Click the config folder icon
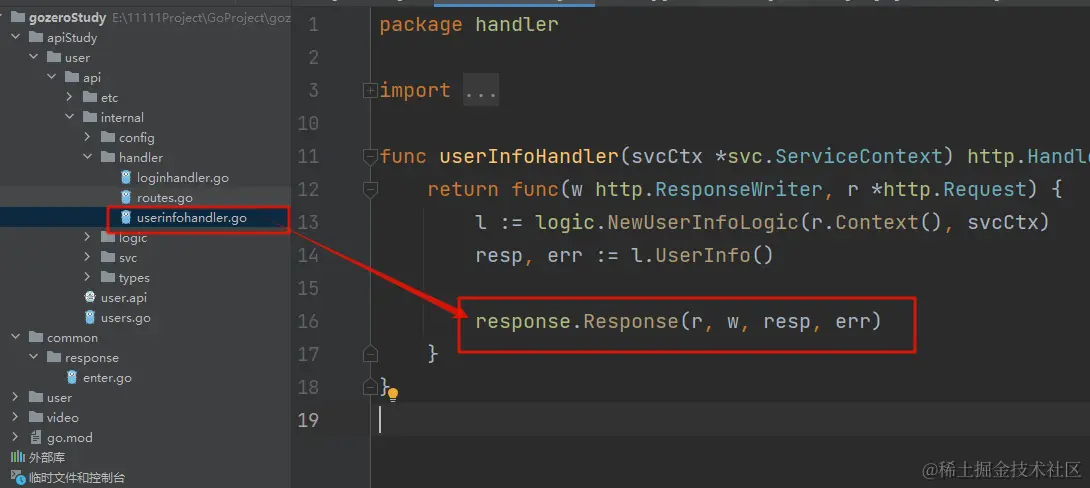 [x=108, y=138]
